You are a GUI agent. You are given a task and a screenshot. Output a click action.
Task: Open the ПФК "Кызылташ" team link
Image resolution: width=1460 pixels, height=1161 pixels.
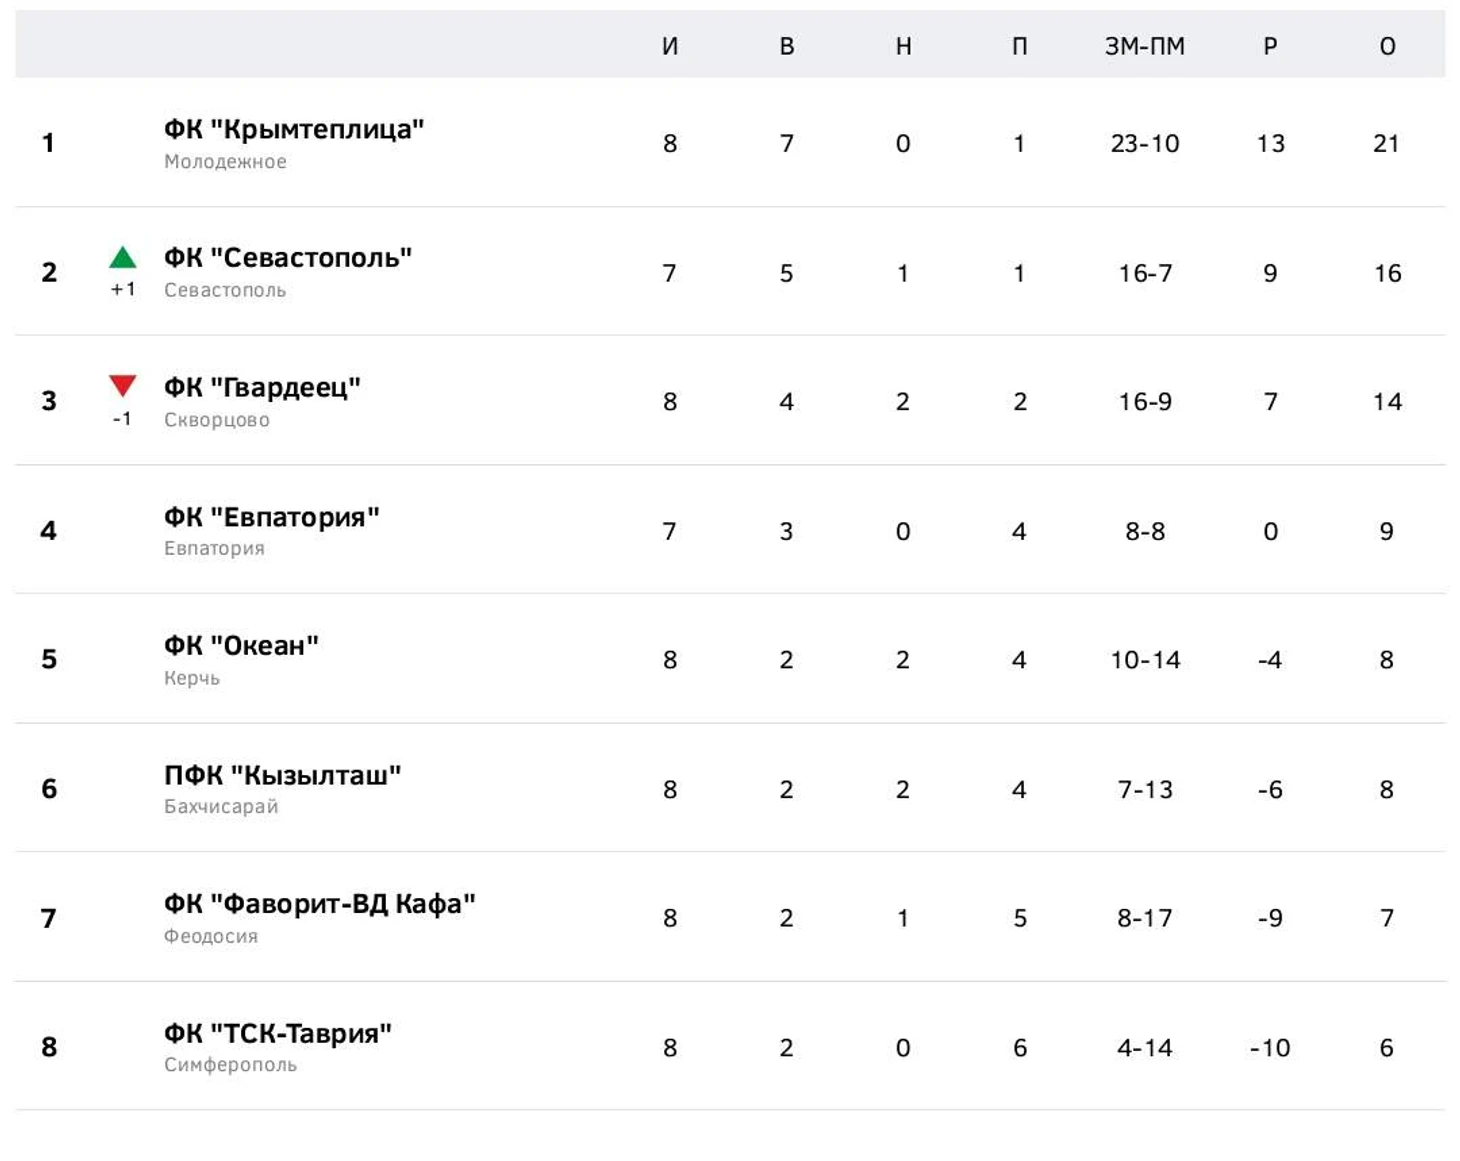click(283, 775)
